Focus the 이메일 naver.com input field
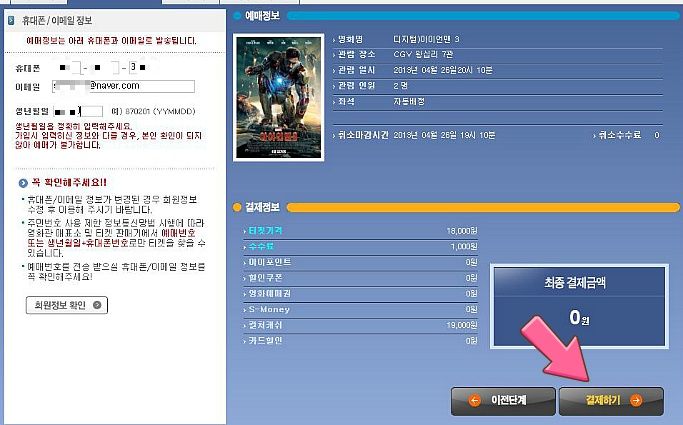 [124, 86]
